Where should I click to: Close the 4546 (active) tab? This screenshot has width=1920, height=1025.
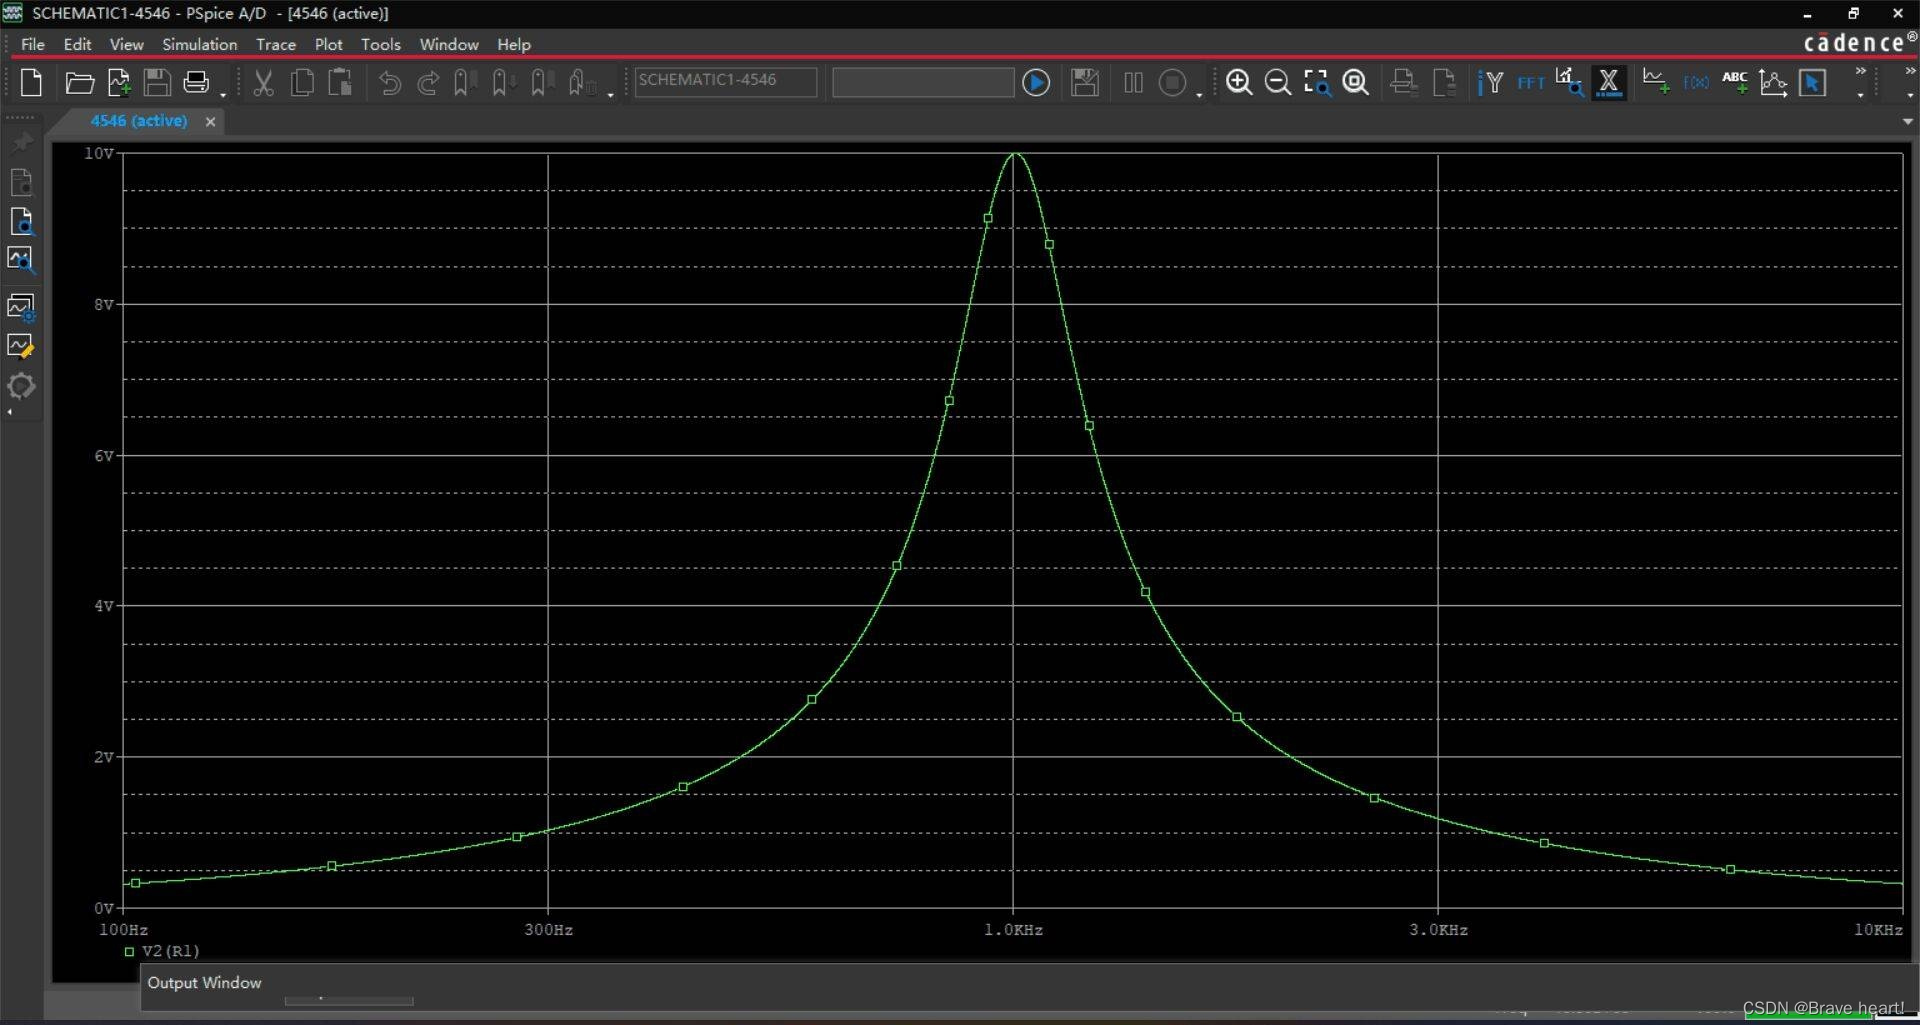(x=210, y=122)
